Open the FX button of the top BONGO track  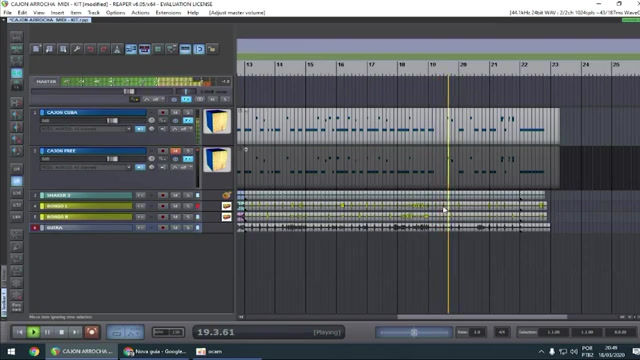tap(140, 206)
